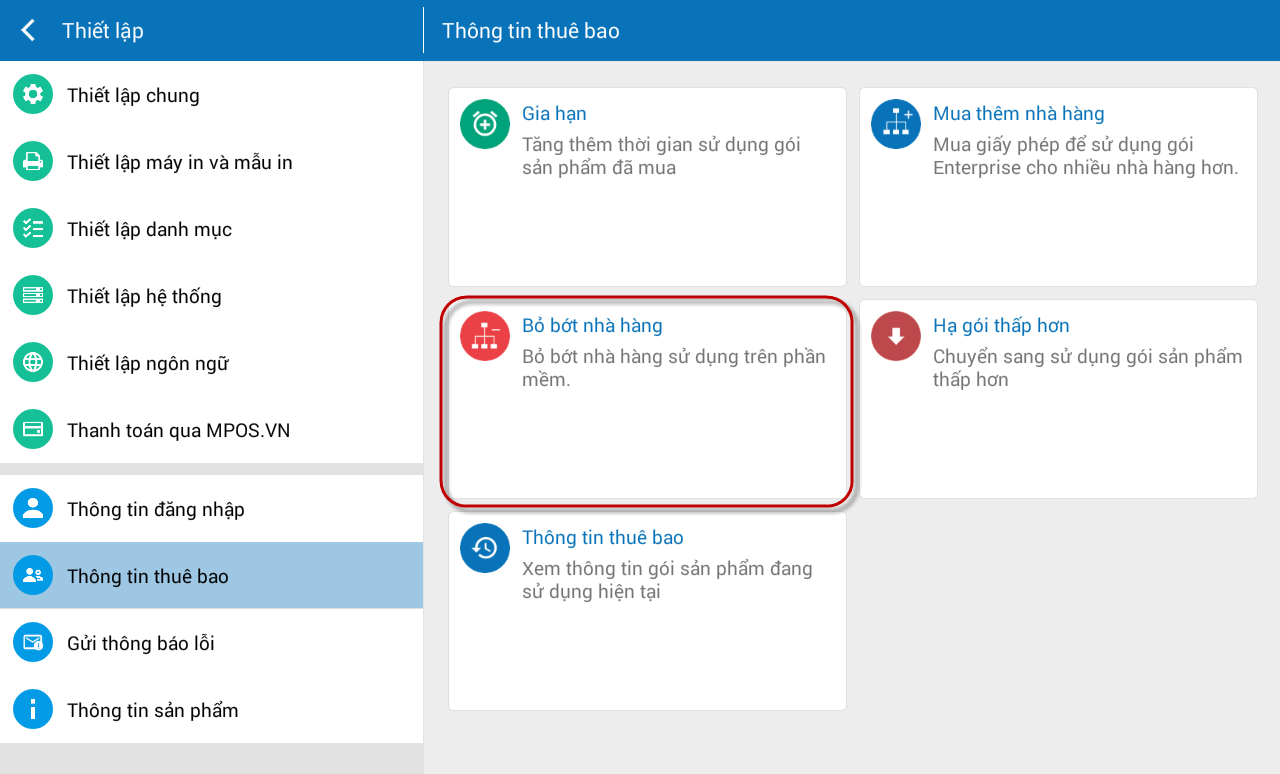
Task: Click the info icon for Thông tin sản phẩm
Action: pyautogui.click(x=33, y=710)
